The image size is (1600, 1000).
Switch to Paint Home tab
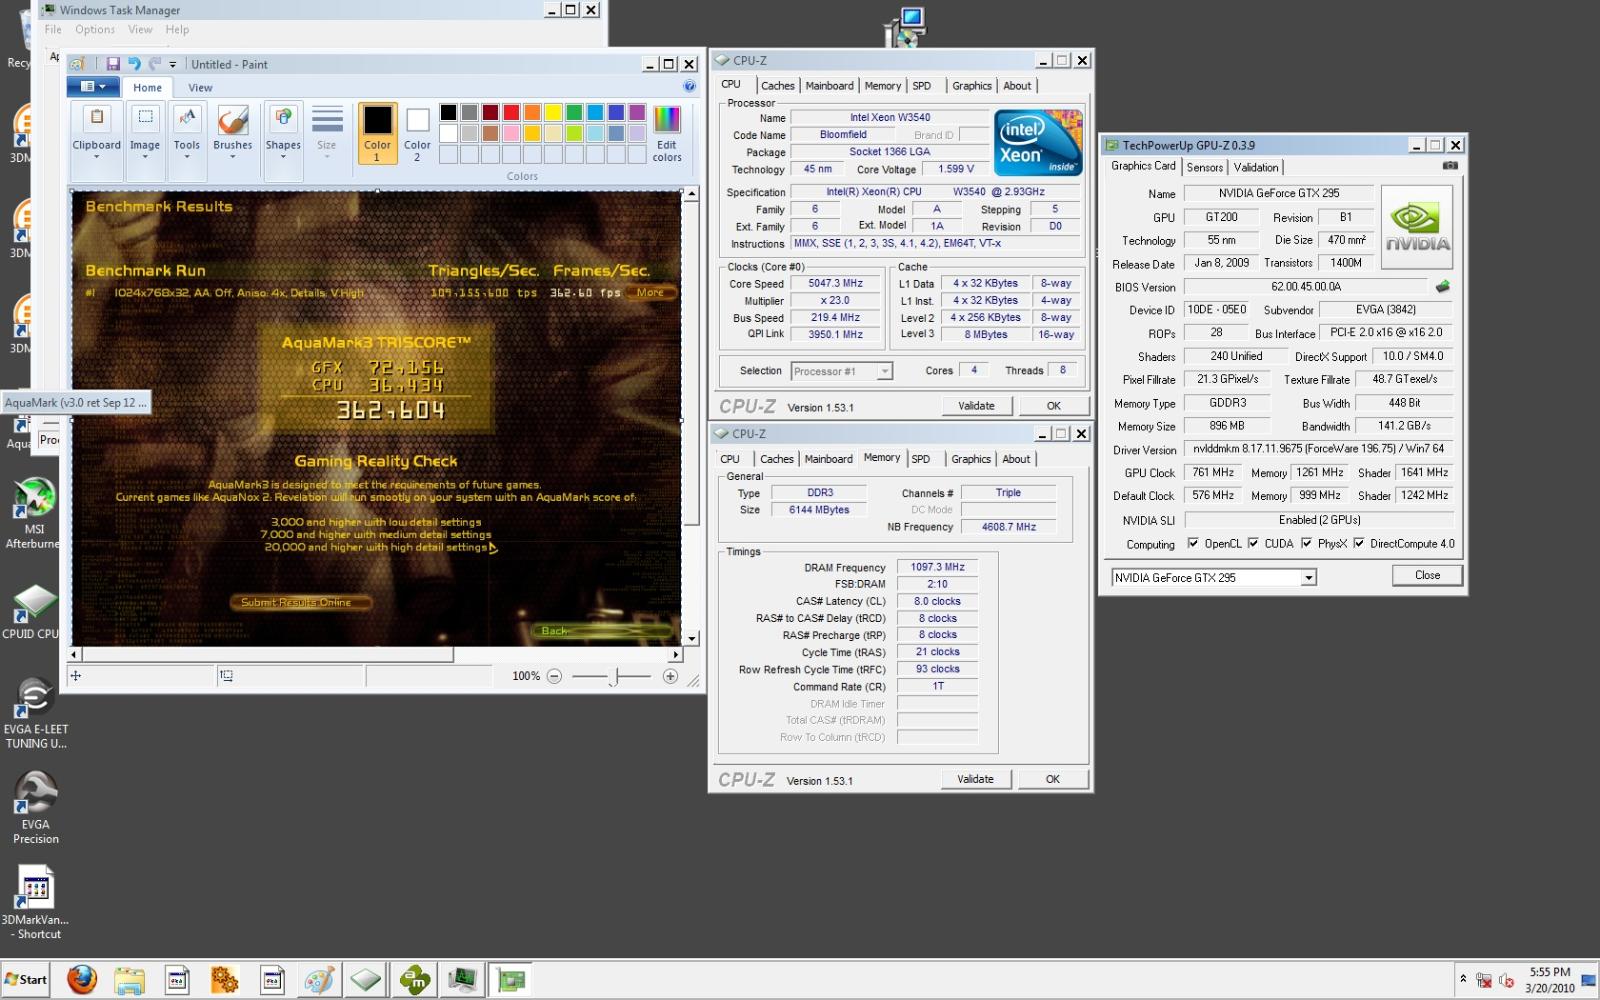pyautogui.click(x=148, y=88)
